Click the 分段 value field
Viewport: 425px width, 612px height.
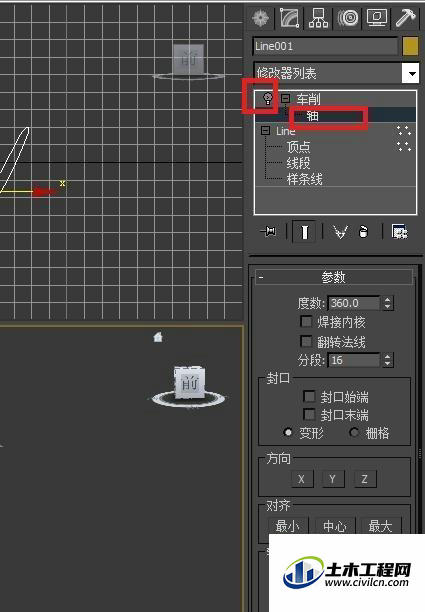(354, 360)
